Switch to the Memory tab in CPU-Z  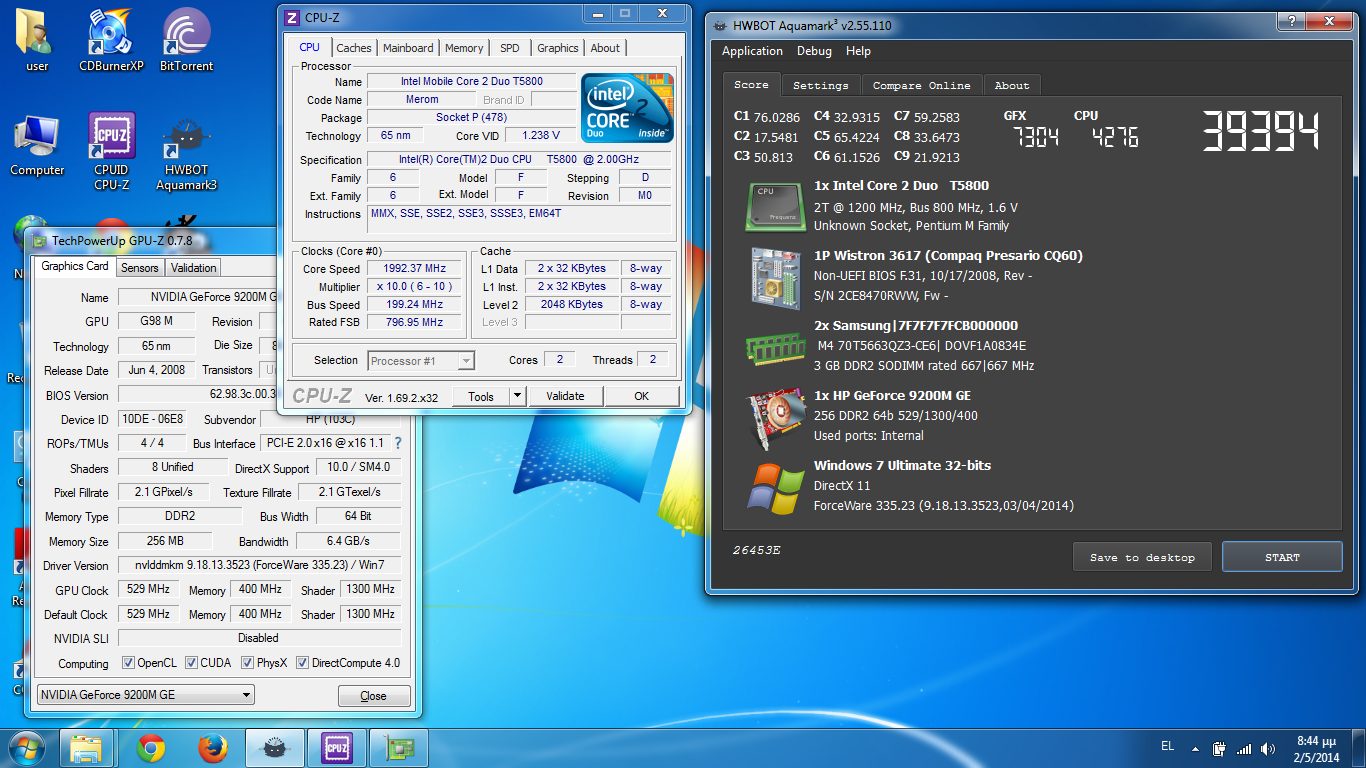[464, 48]
